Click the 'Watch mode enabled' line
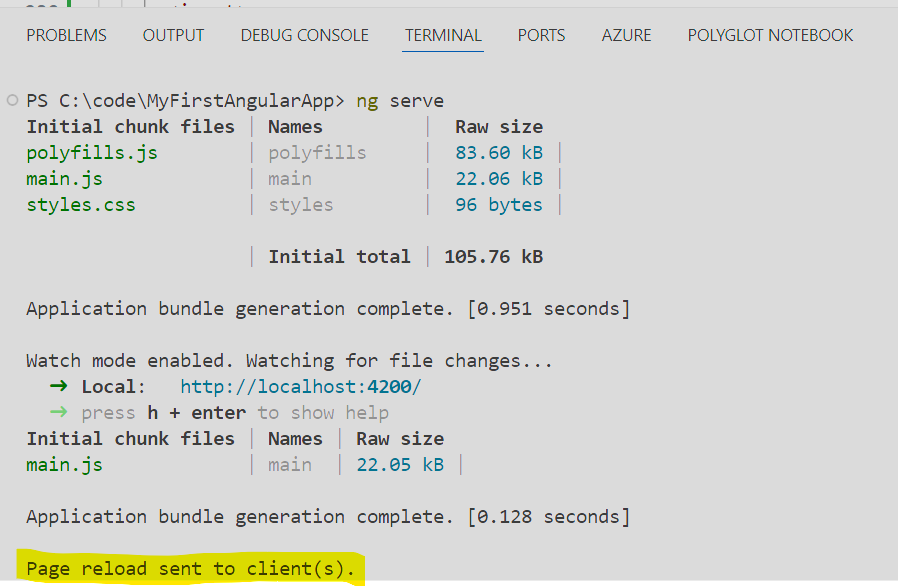Viewport: 898px width, 587px height. tap(289, 361)
